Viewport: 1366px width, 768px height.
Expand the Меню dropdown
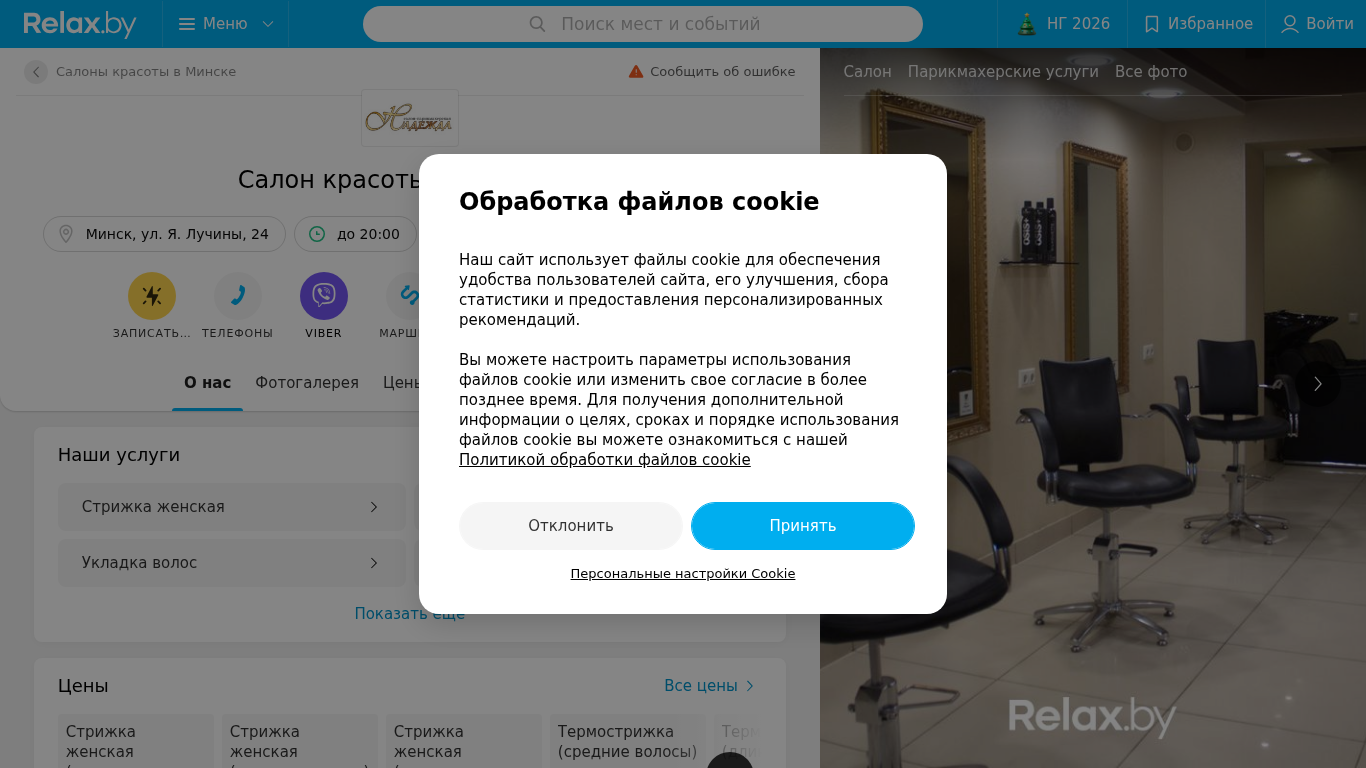point(226,24)
